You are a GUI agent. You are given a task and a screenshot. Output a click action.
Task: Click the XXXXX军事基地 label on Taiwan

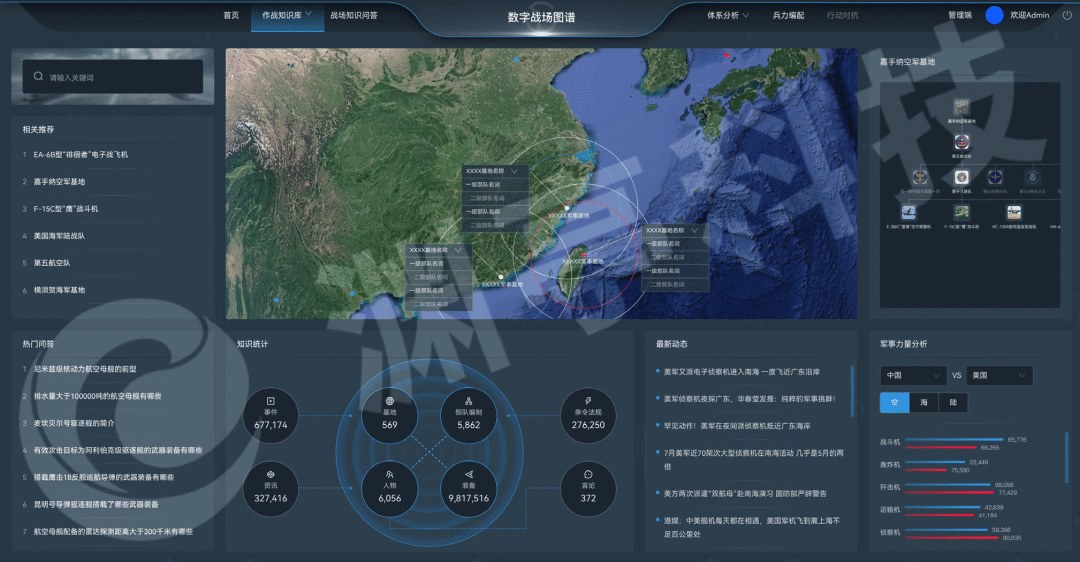click(x=582, y=262)
